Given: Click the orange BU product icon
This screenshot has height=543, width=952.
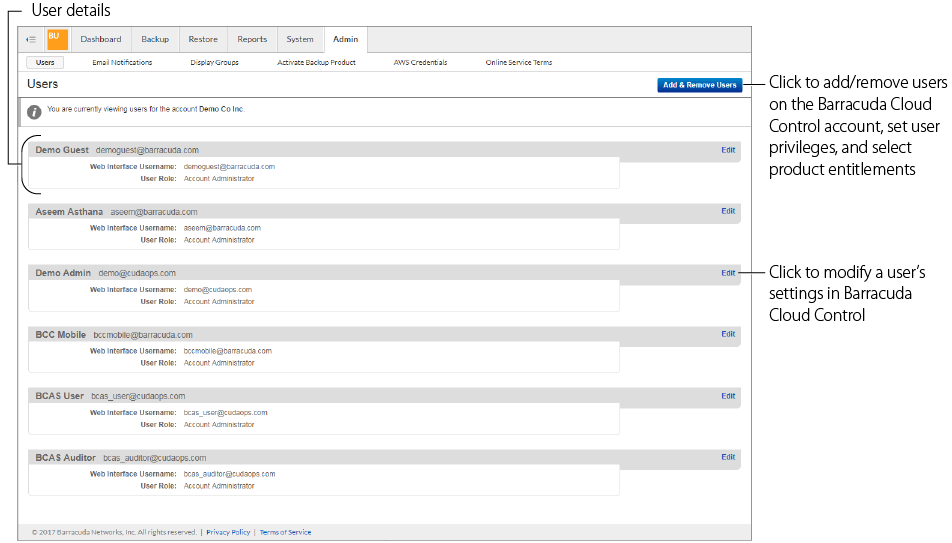Looking at the screenshot, I should [56, 39].
